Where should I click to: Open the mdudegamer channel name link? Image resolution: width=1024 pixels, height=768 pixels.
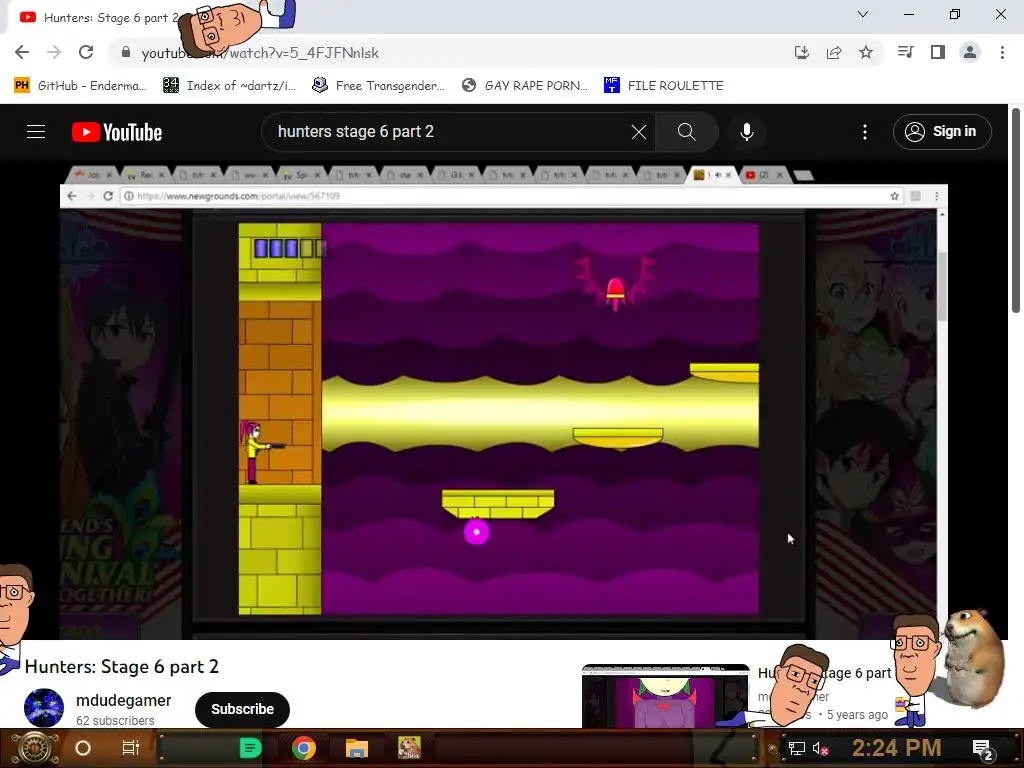pos(123,700)
